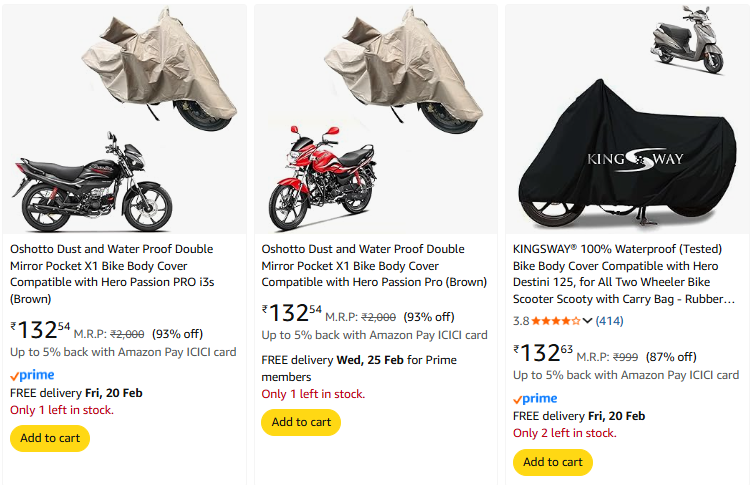Image resolution: width=756 pixels, height=485 pixels.
Task: Click the (87% off) discount label
Action: [x=671, y=357]
